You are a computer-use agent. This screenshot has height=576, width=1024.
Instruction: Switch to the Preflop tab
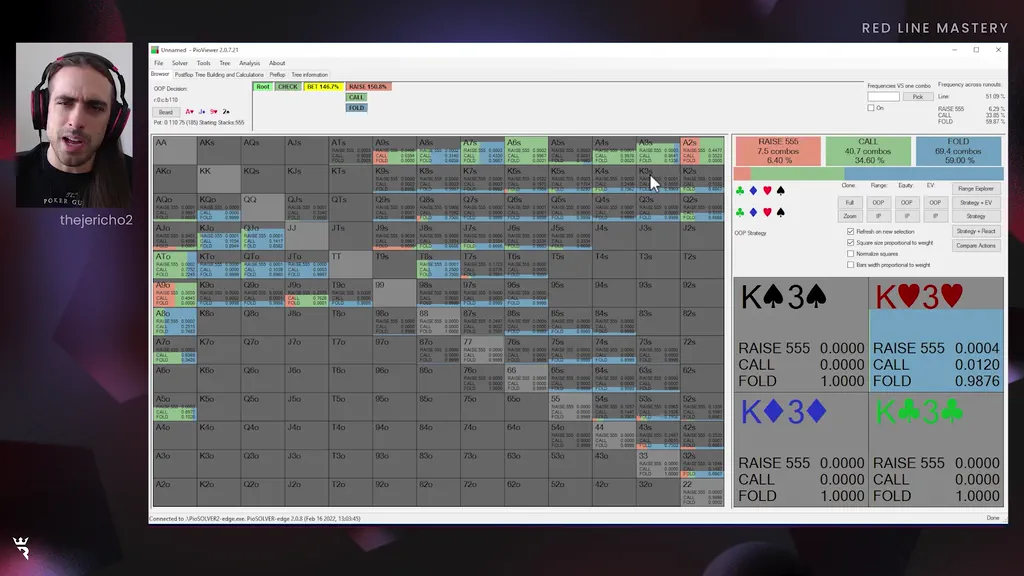click(x=278, y=75)
